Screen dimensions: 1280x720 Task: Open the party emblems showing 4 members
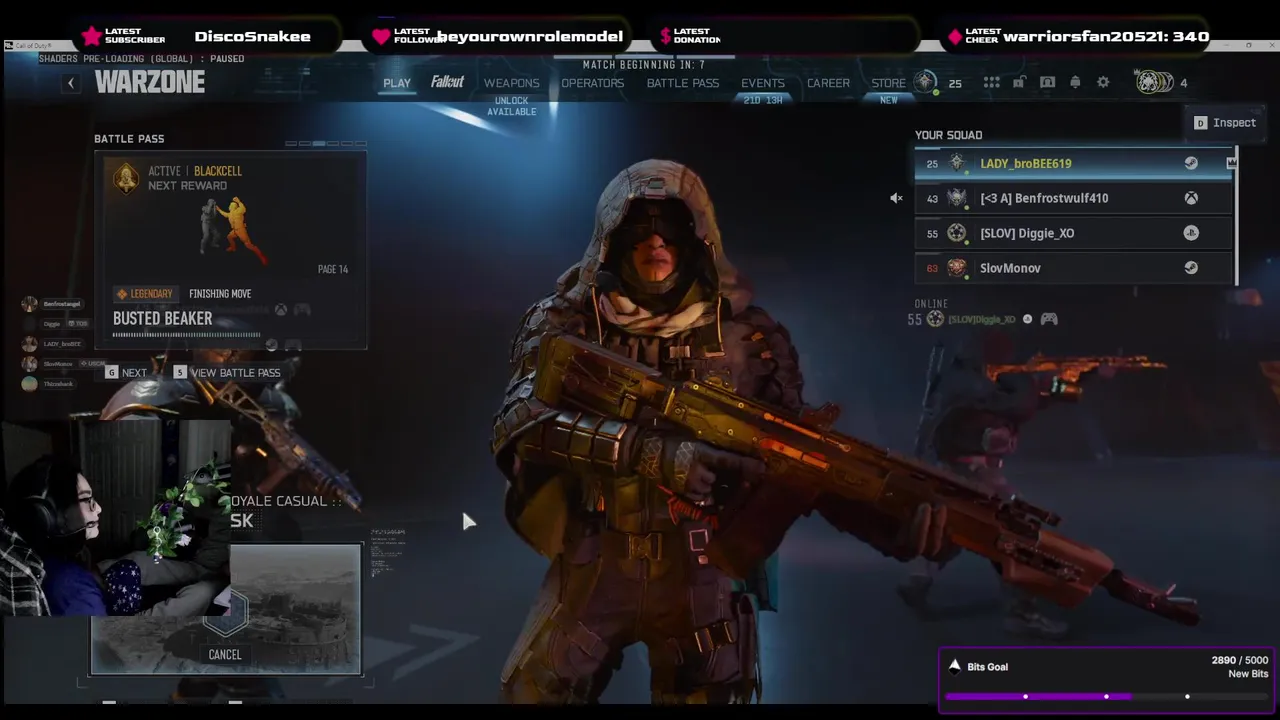(x=1154, y=83)
